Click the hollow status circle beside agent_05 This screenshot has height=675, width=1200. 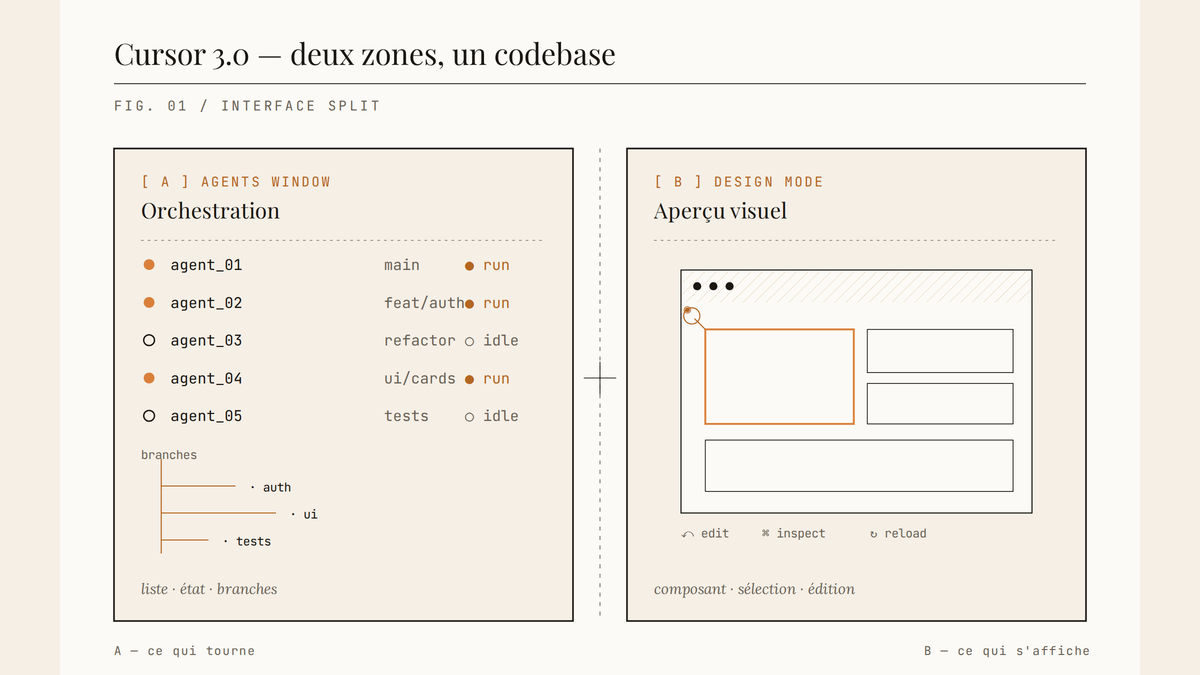(149, 416)
